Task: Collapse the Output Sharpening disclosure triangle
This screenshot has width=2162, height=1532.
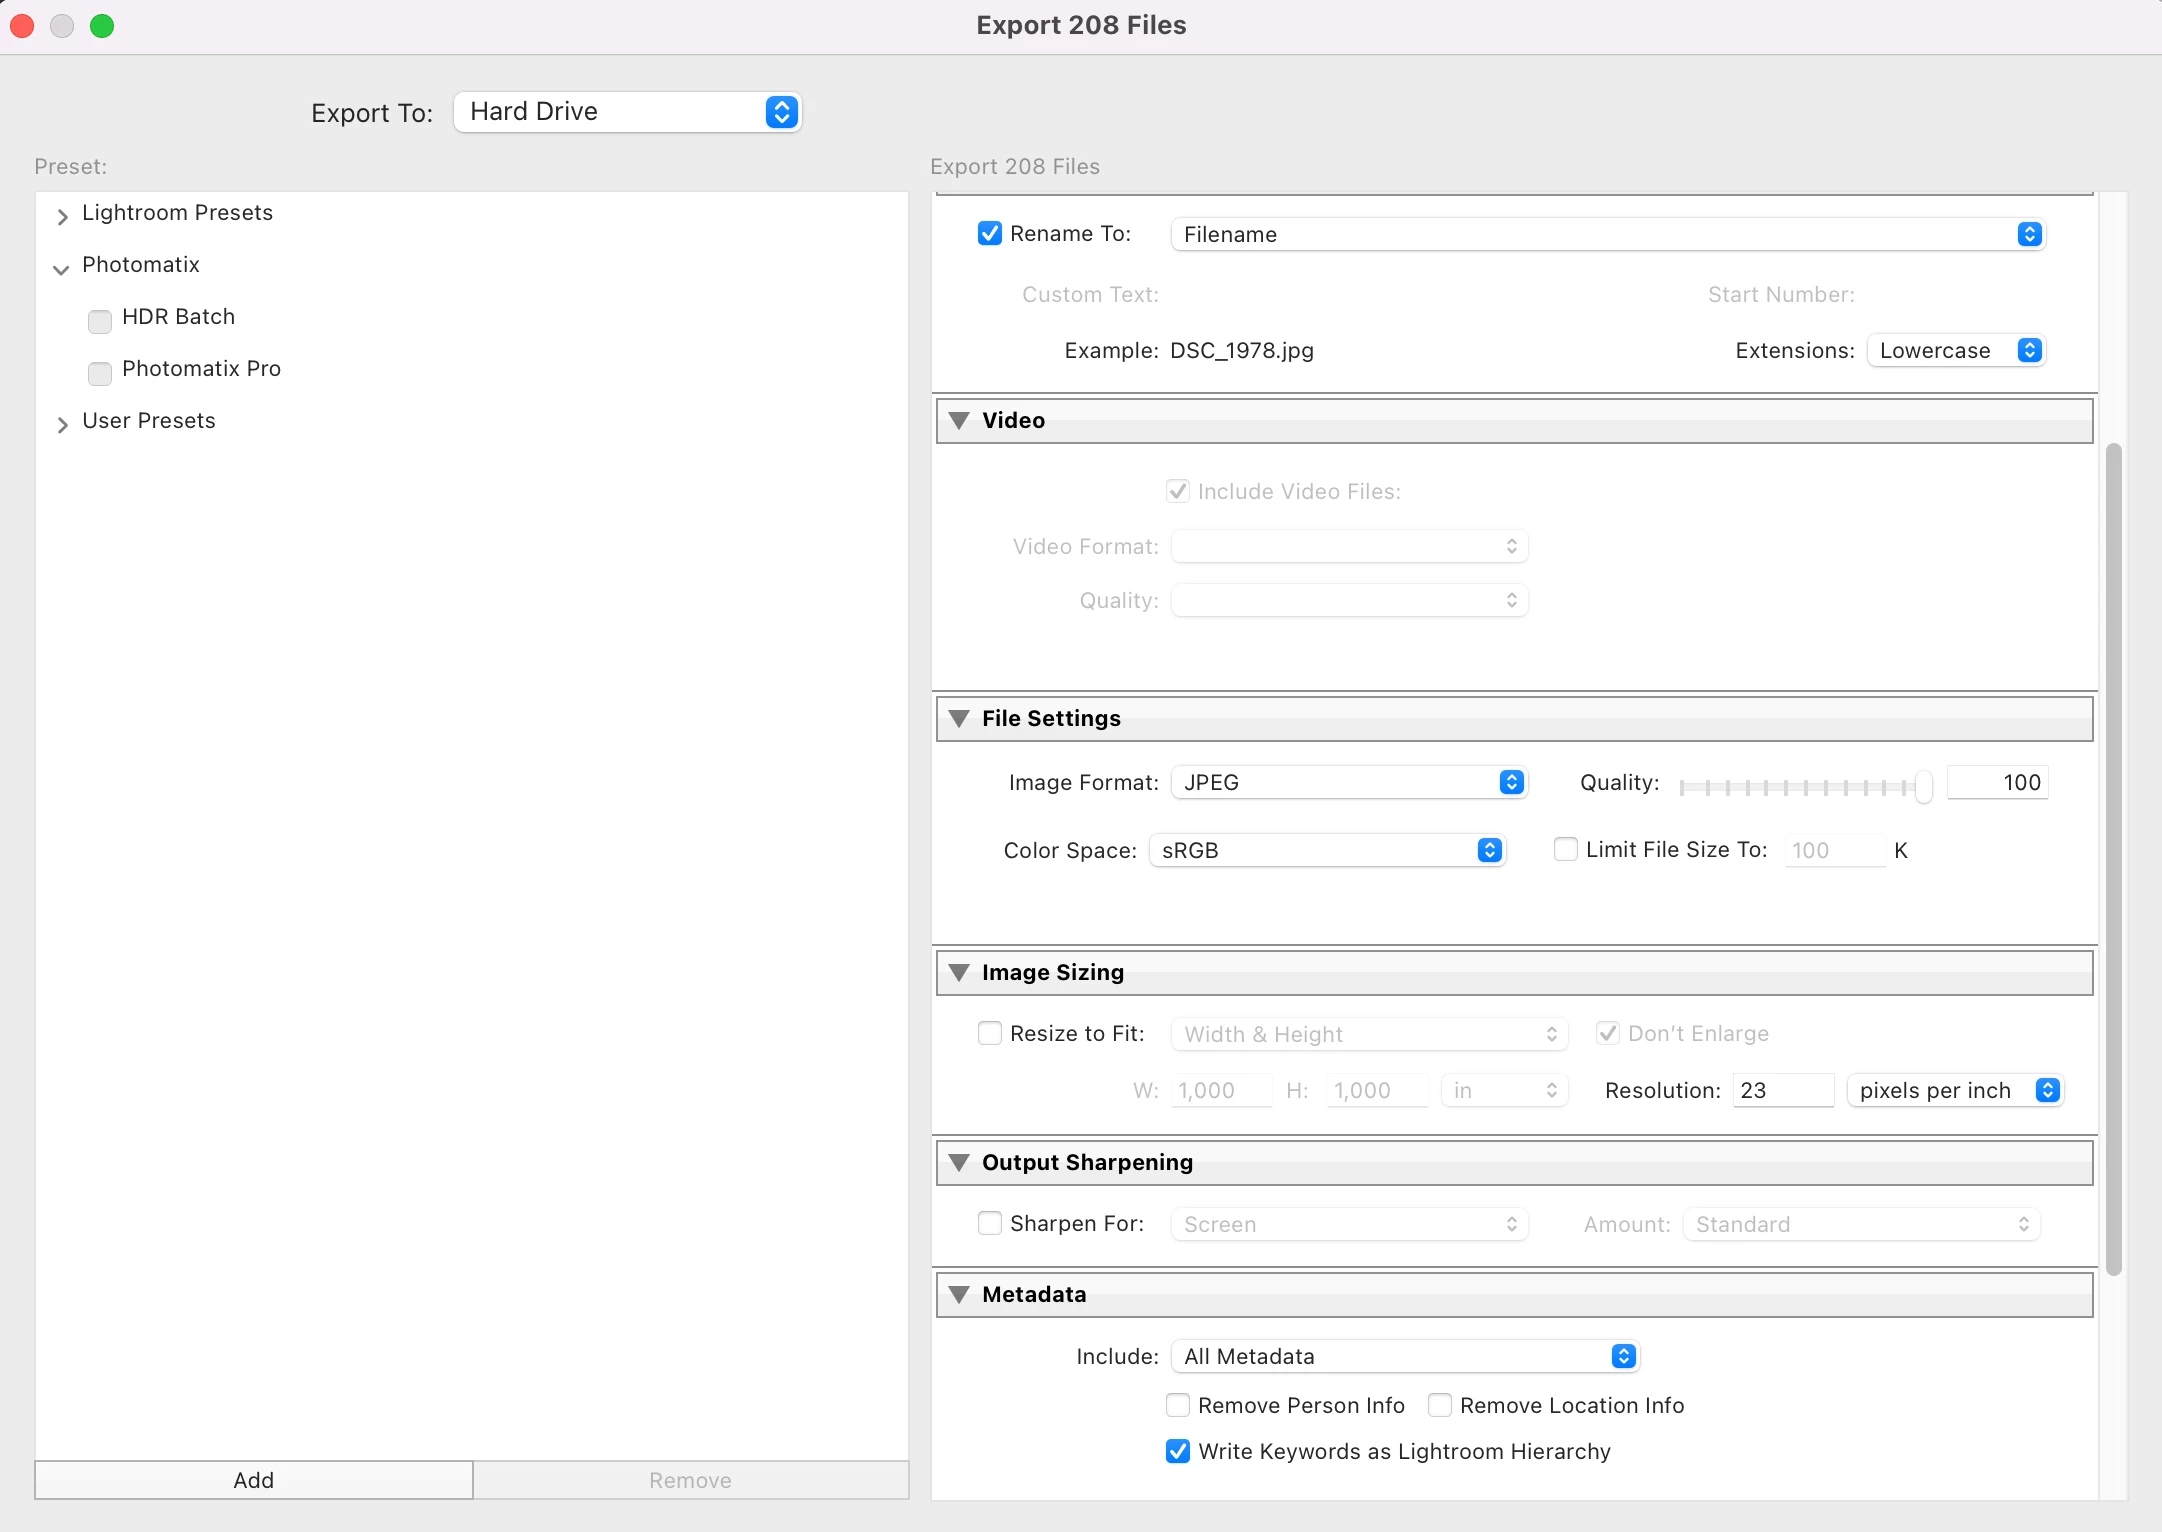Action: [x=959, y=1163]
